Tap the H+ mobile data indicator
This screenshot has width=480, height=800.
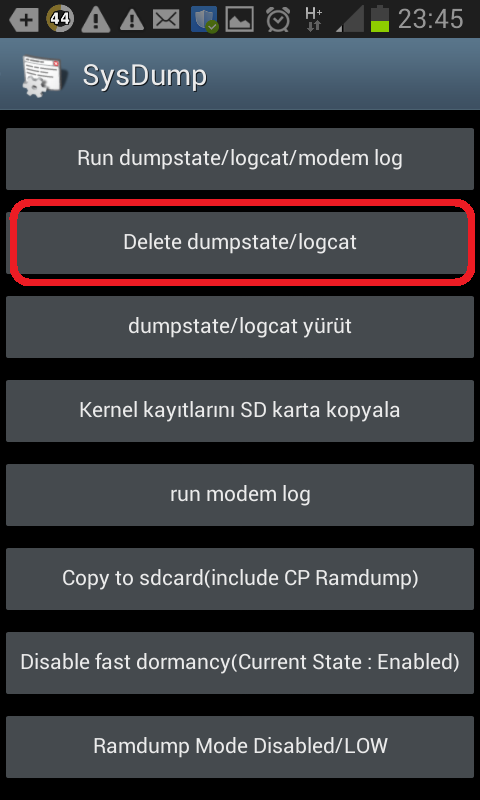(313, 20)
